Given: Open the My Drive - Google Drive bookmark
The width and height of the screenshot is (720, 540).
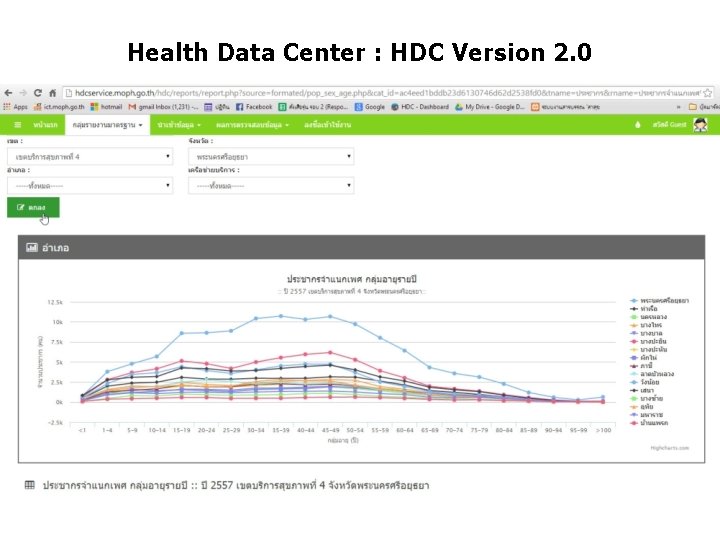Looking at the screenshot, I should point(489,107).
